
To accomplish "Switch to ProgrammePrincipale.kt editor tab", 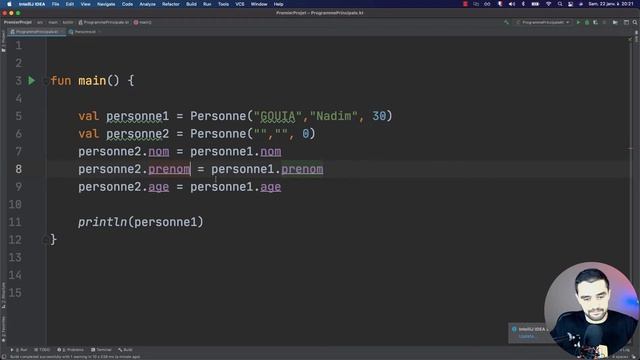I will coord(36,31).
